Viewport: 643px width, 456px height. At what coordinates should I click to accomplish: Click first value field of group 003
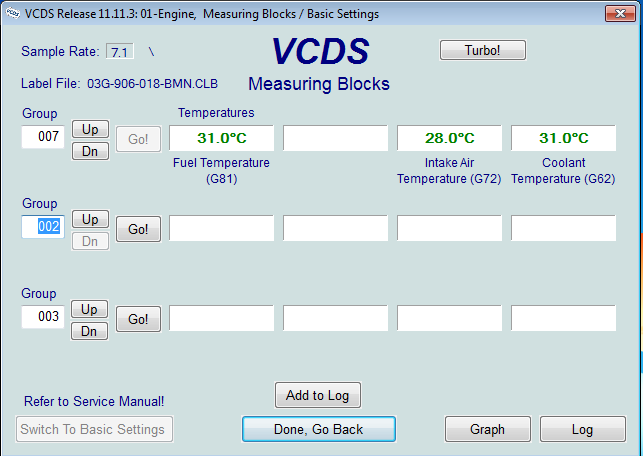click(221, 318)
